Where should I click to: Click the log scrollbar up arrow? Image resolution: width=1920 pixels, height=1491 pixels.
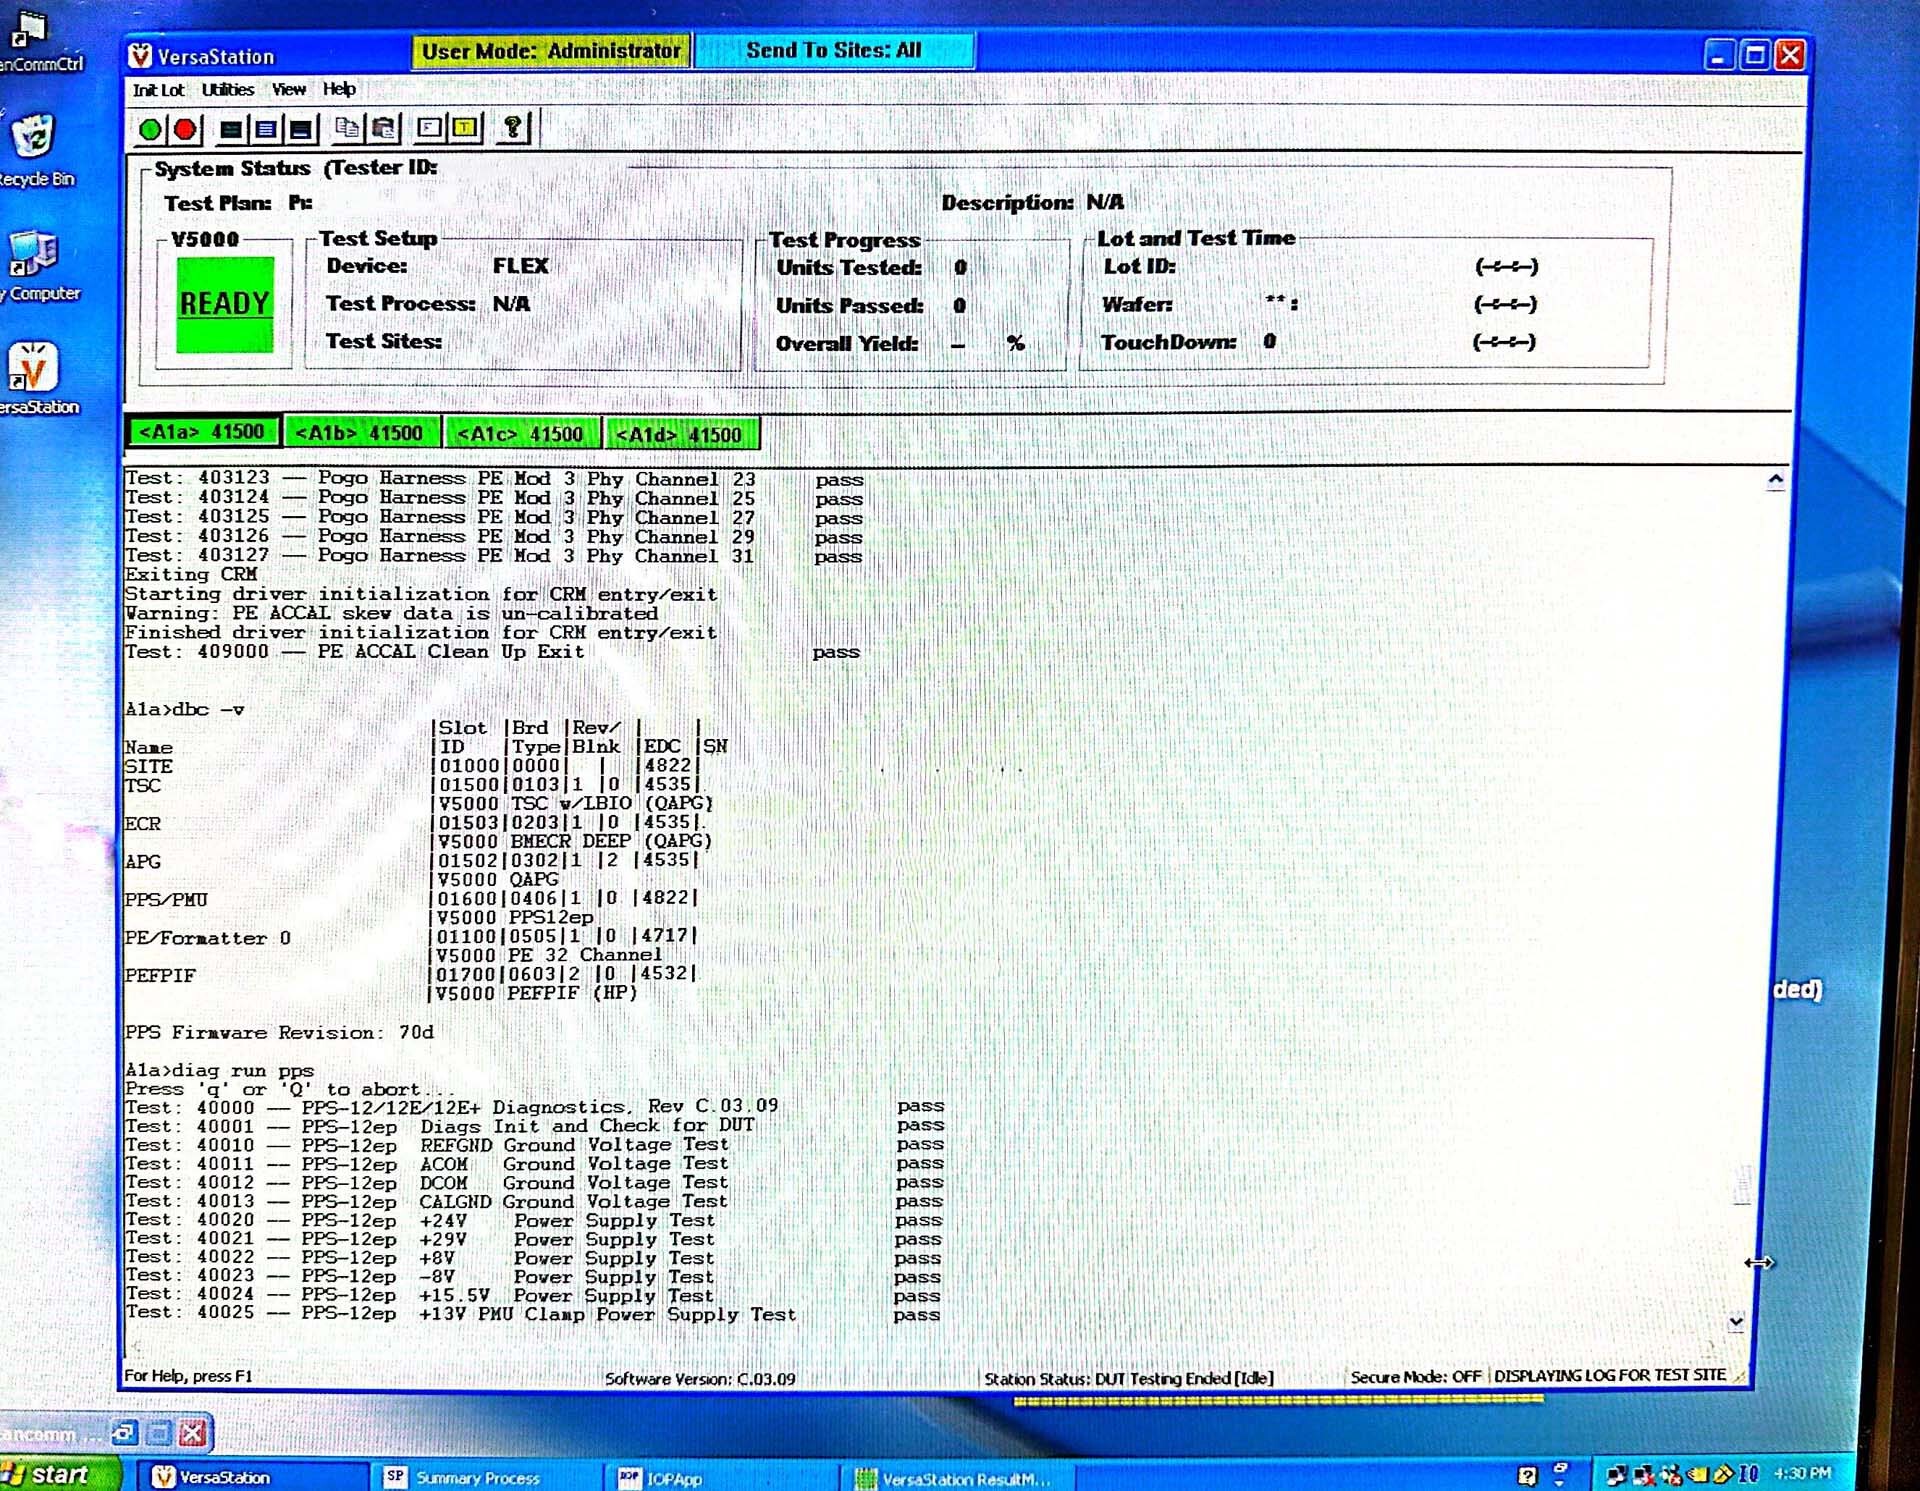(x=1775, y=481)
